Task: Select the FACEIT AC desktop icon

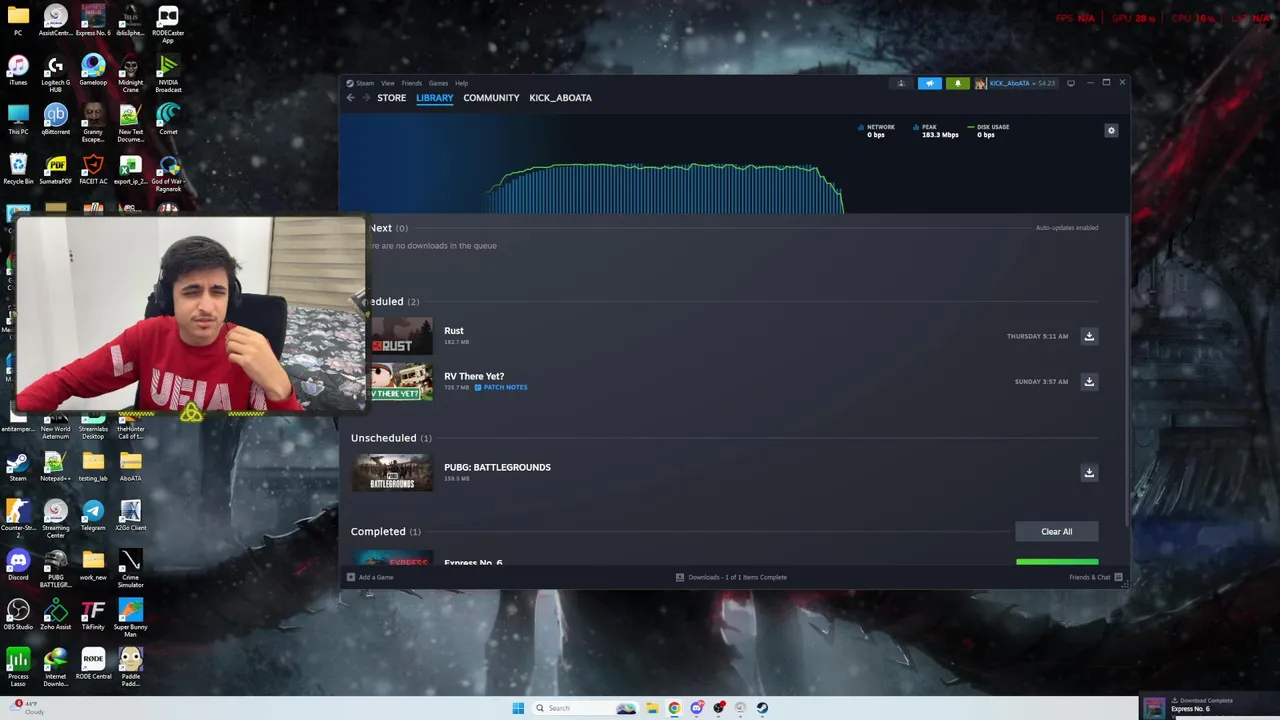Action: click(93, 169)
